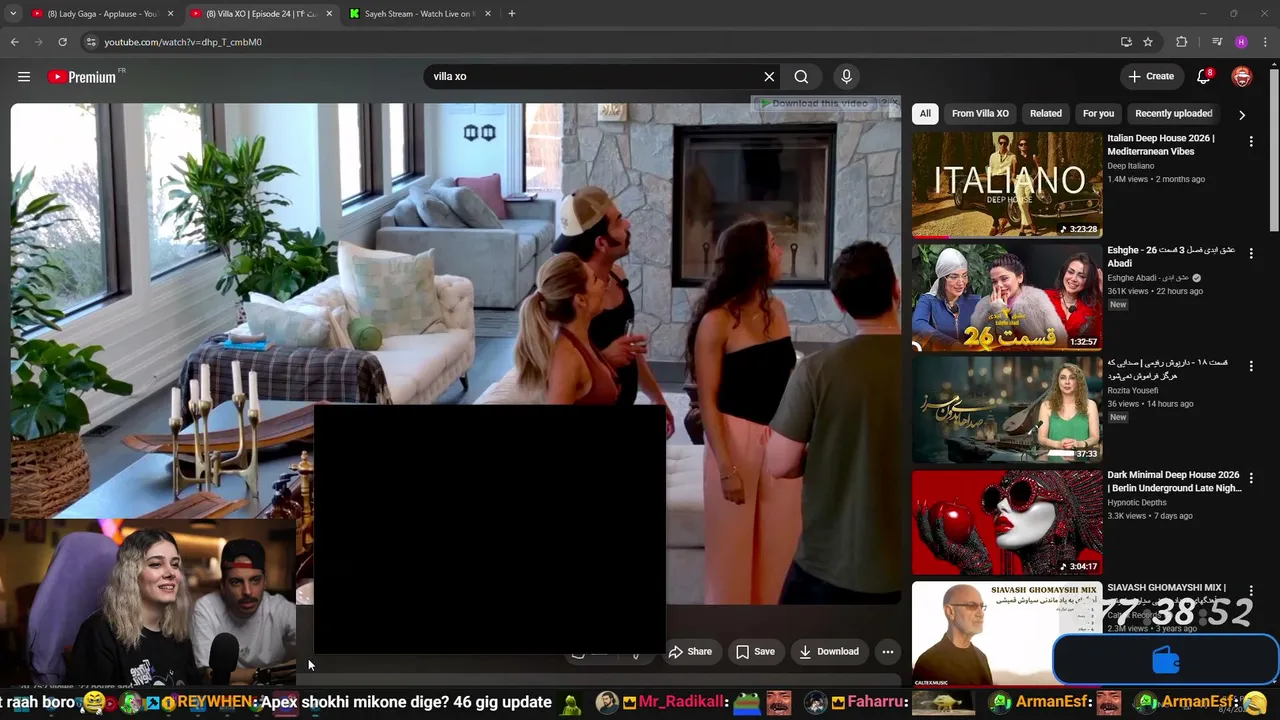This screenshot has height=720, width=1280.
Task: Open options menu for Italian Deep House
Action: pyautogui.click(x=1251, y=142)
